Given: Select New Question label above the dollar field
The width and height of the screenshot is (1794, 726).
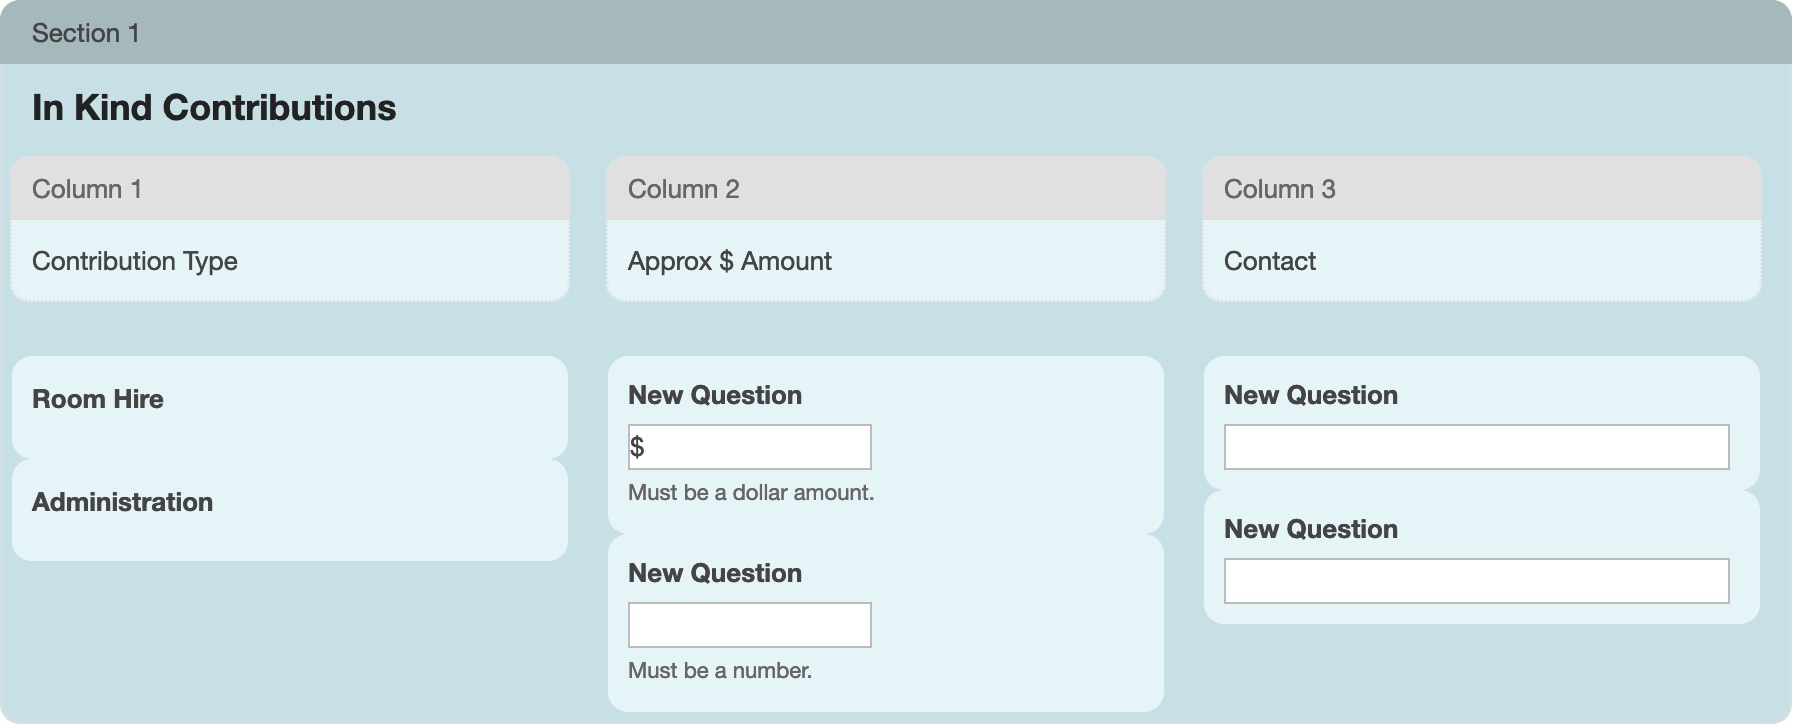Looking at the screenshot, I should [x=714, y=395].
